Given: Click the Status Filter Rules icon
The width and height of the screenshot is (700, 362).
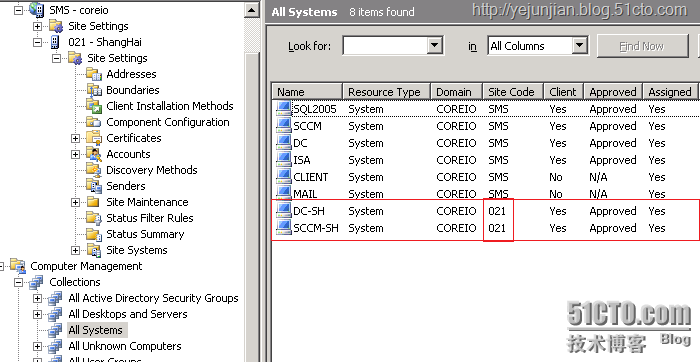Looking at the screenshot, I should [94, 218].
